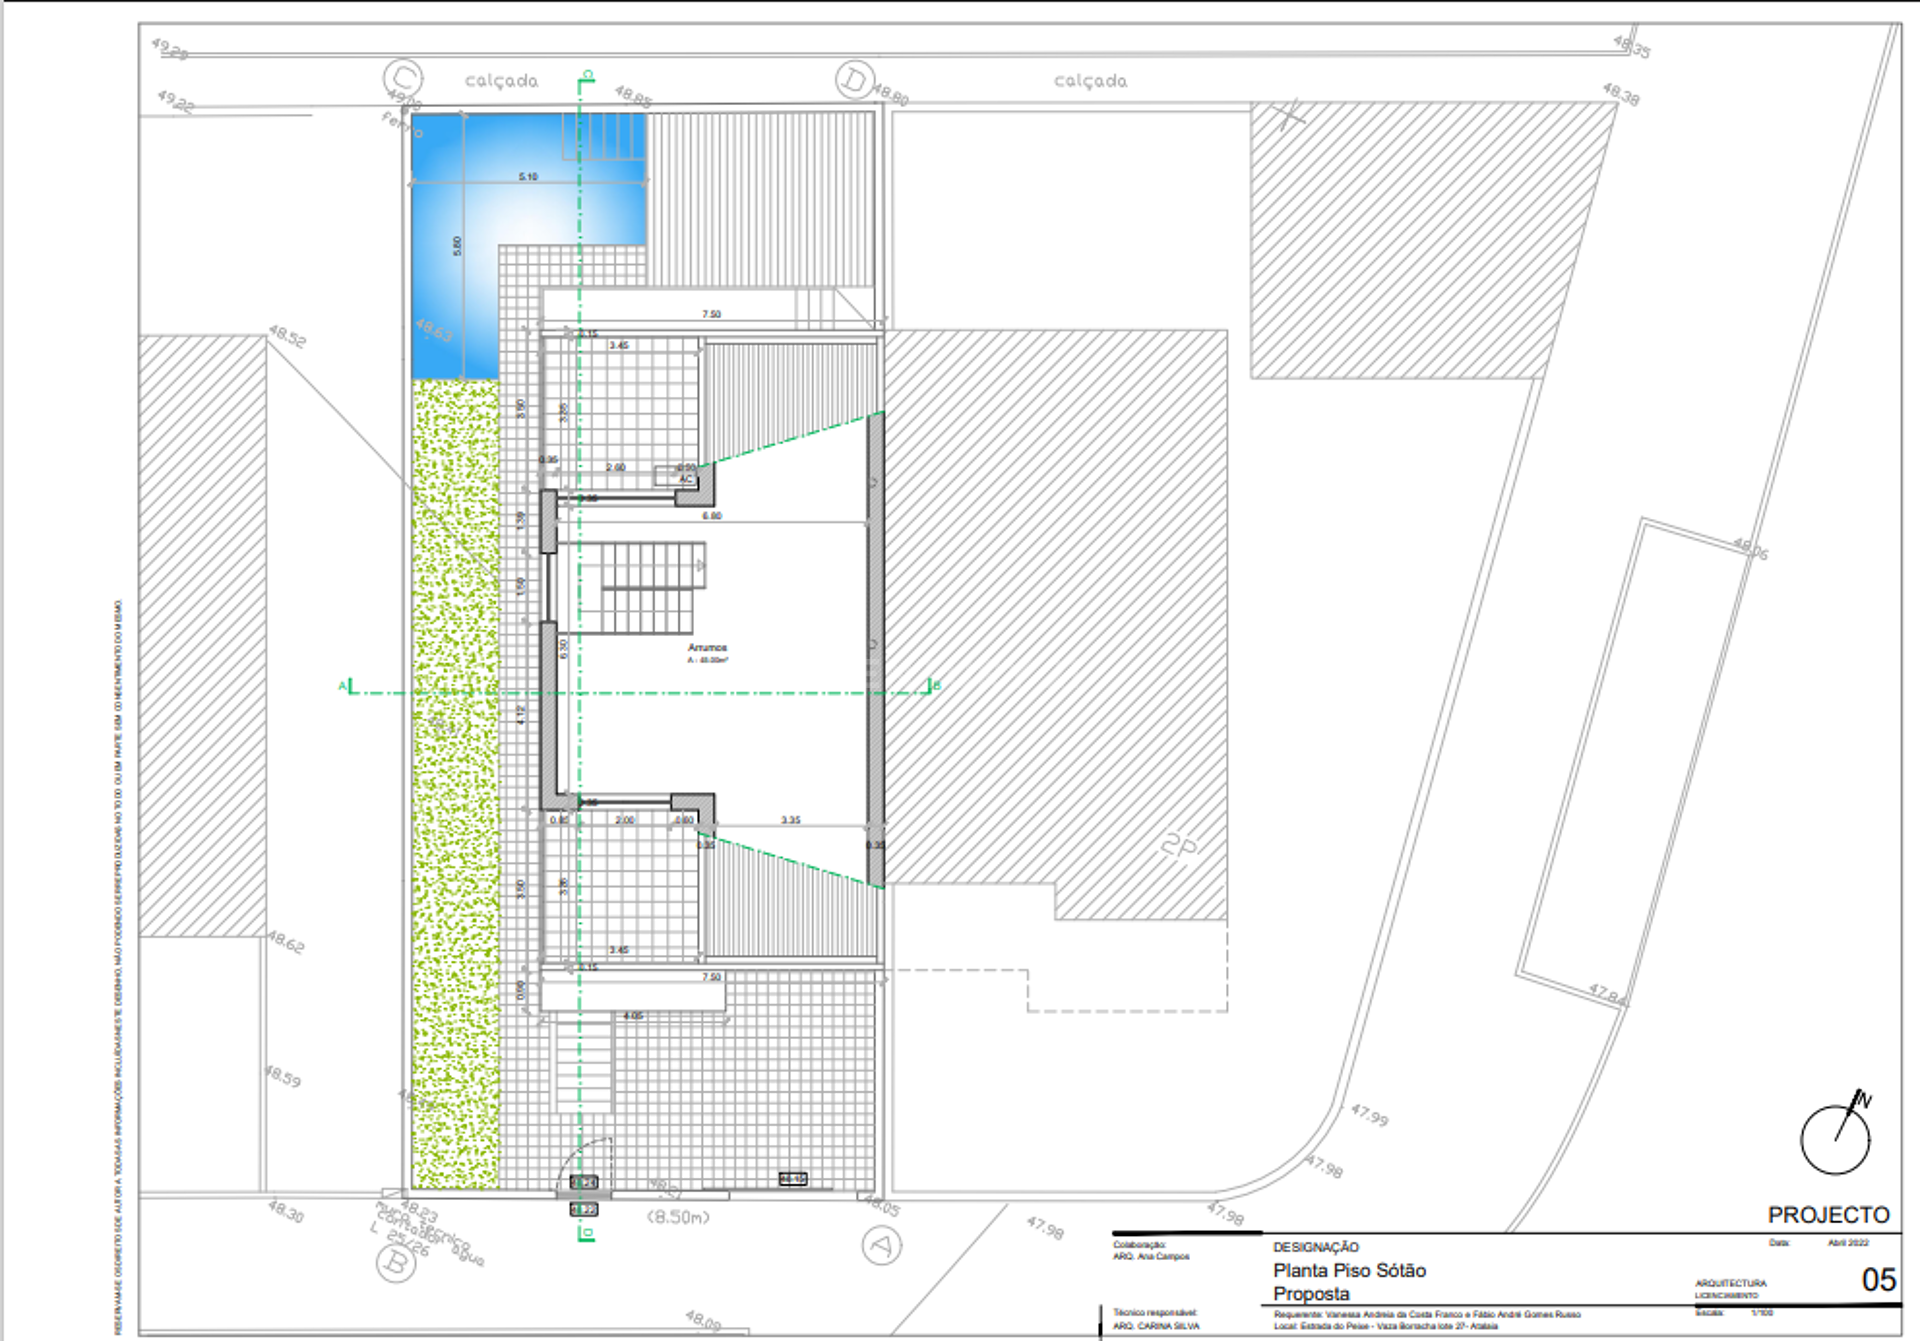Click the 'calçada' label next to marker C
This screenshot has height=1341, width=1920.
[501, 81]
